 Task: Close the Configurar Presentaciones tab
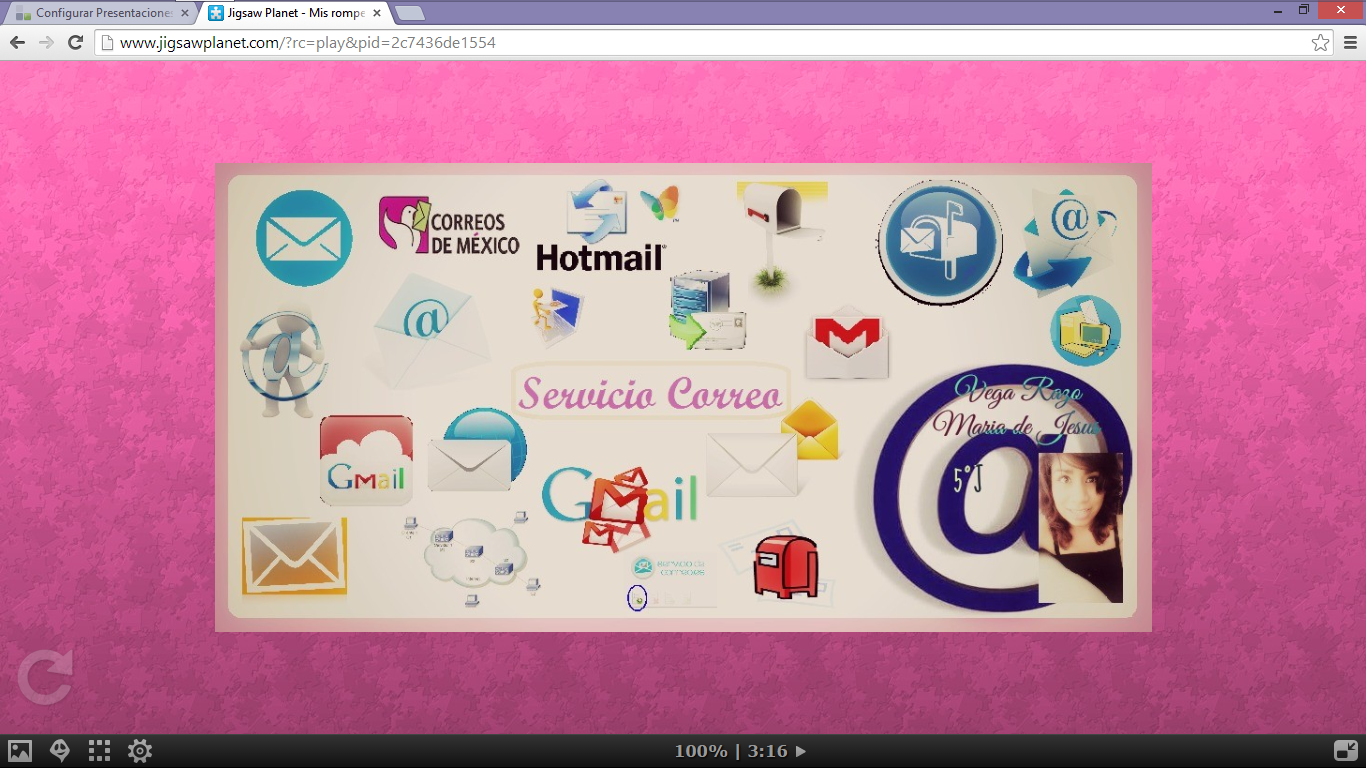point(184,14)
